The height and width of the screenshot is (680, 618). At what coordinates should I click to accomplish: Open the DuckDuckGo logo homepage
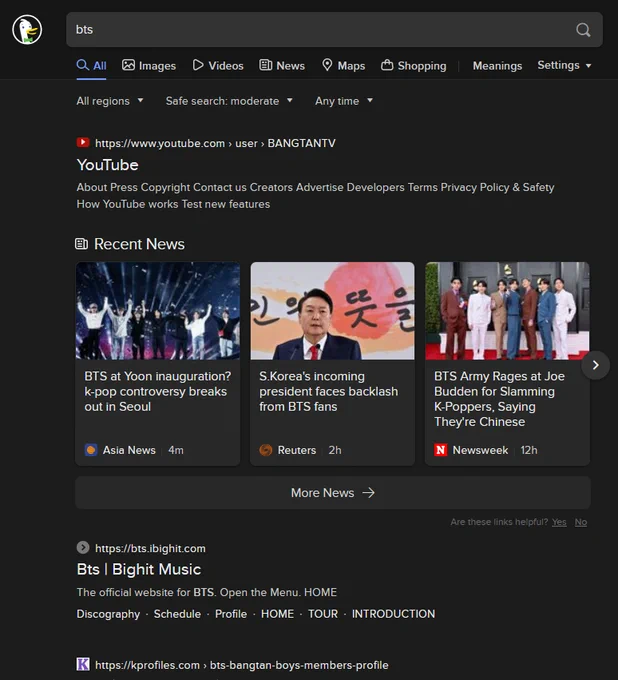coord(27,29)
